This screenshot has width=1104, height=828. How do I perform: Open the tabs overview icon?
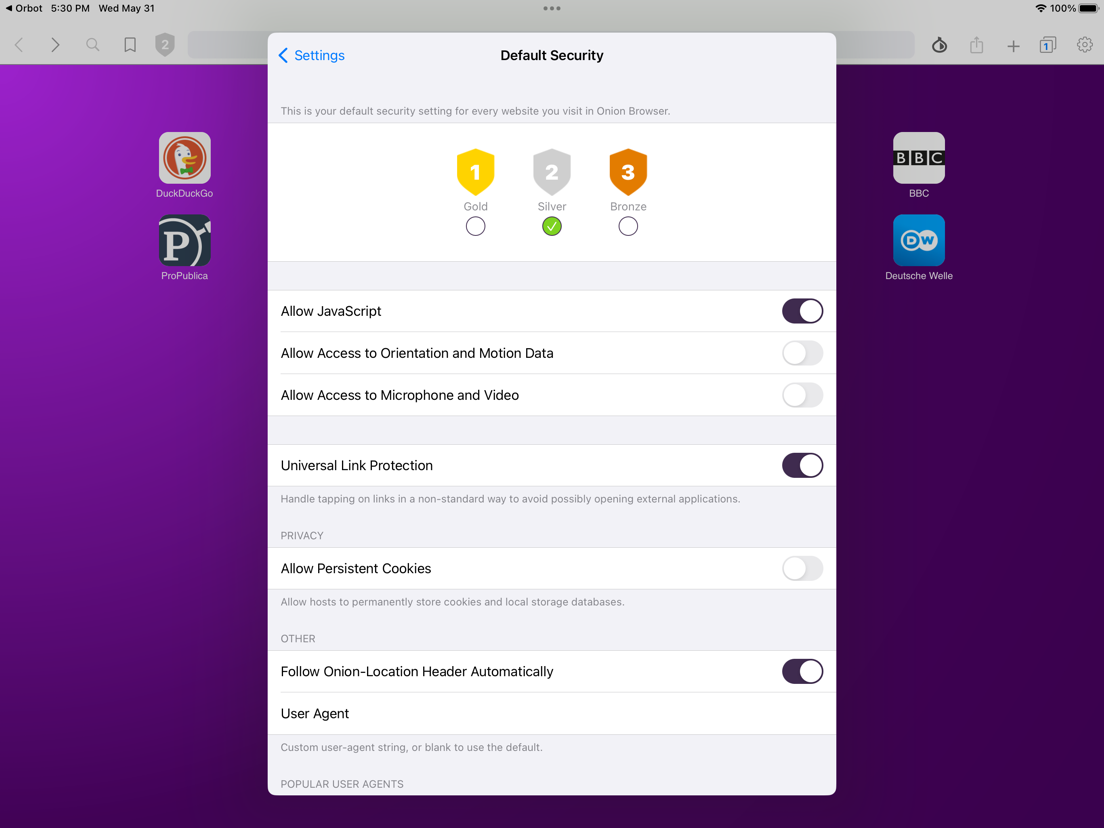[x=1048, y=46]
